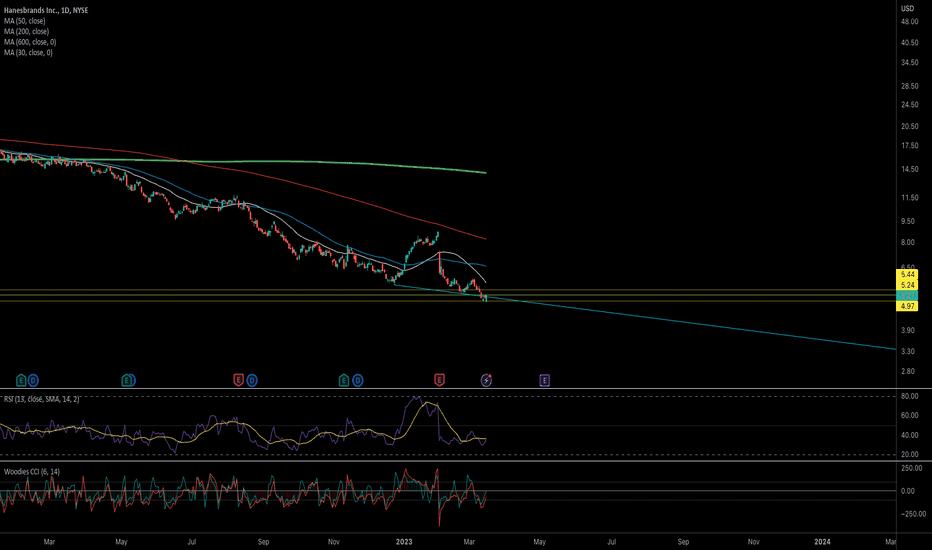The width and height of the screenshot is (932, 550).
Task: Click the 2023 time axis label
Action: coord(404,542)
